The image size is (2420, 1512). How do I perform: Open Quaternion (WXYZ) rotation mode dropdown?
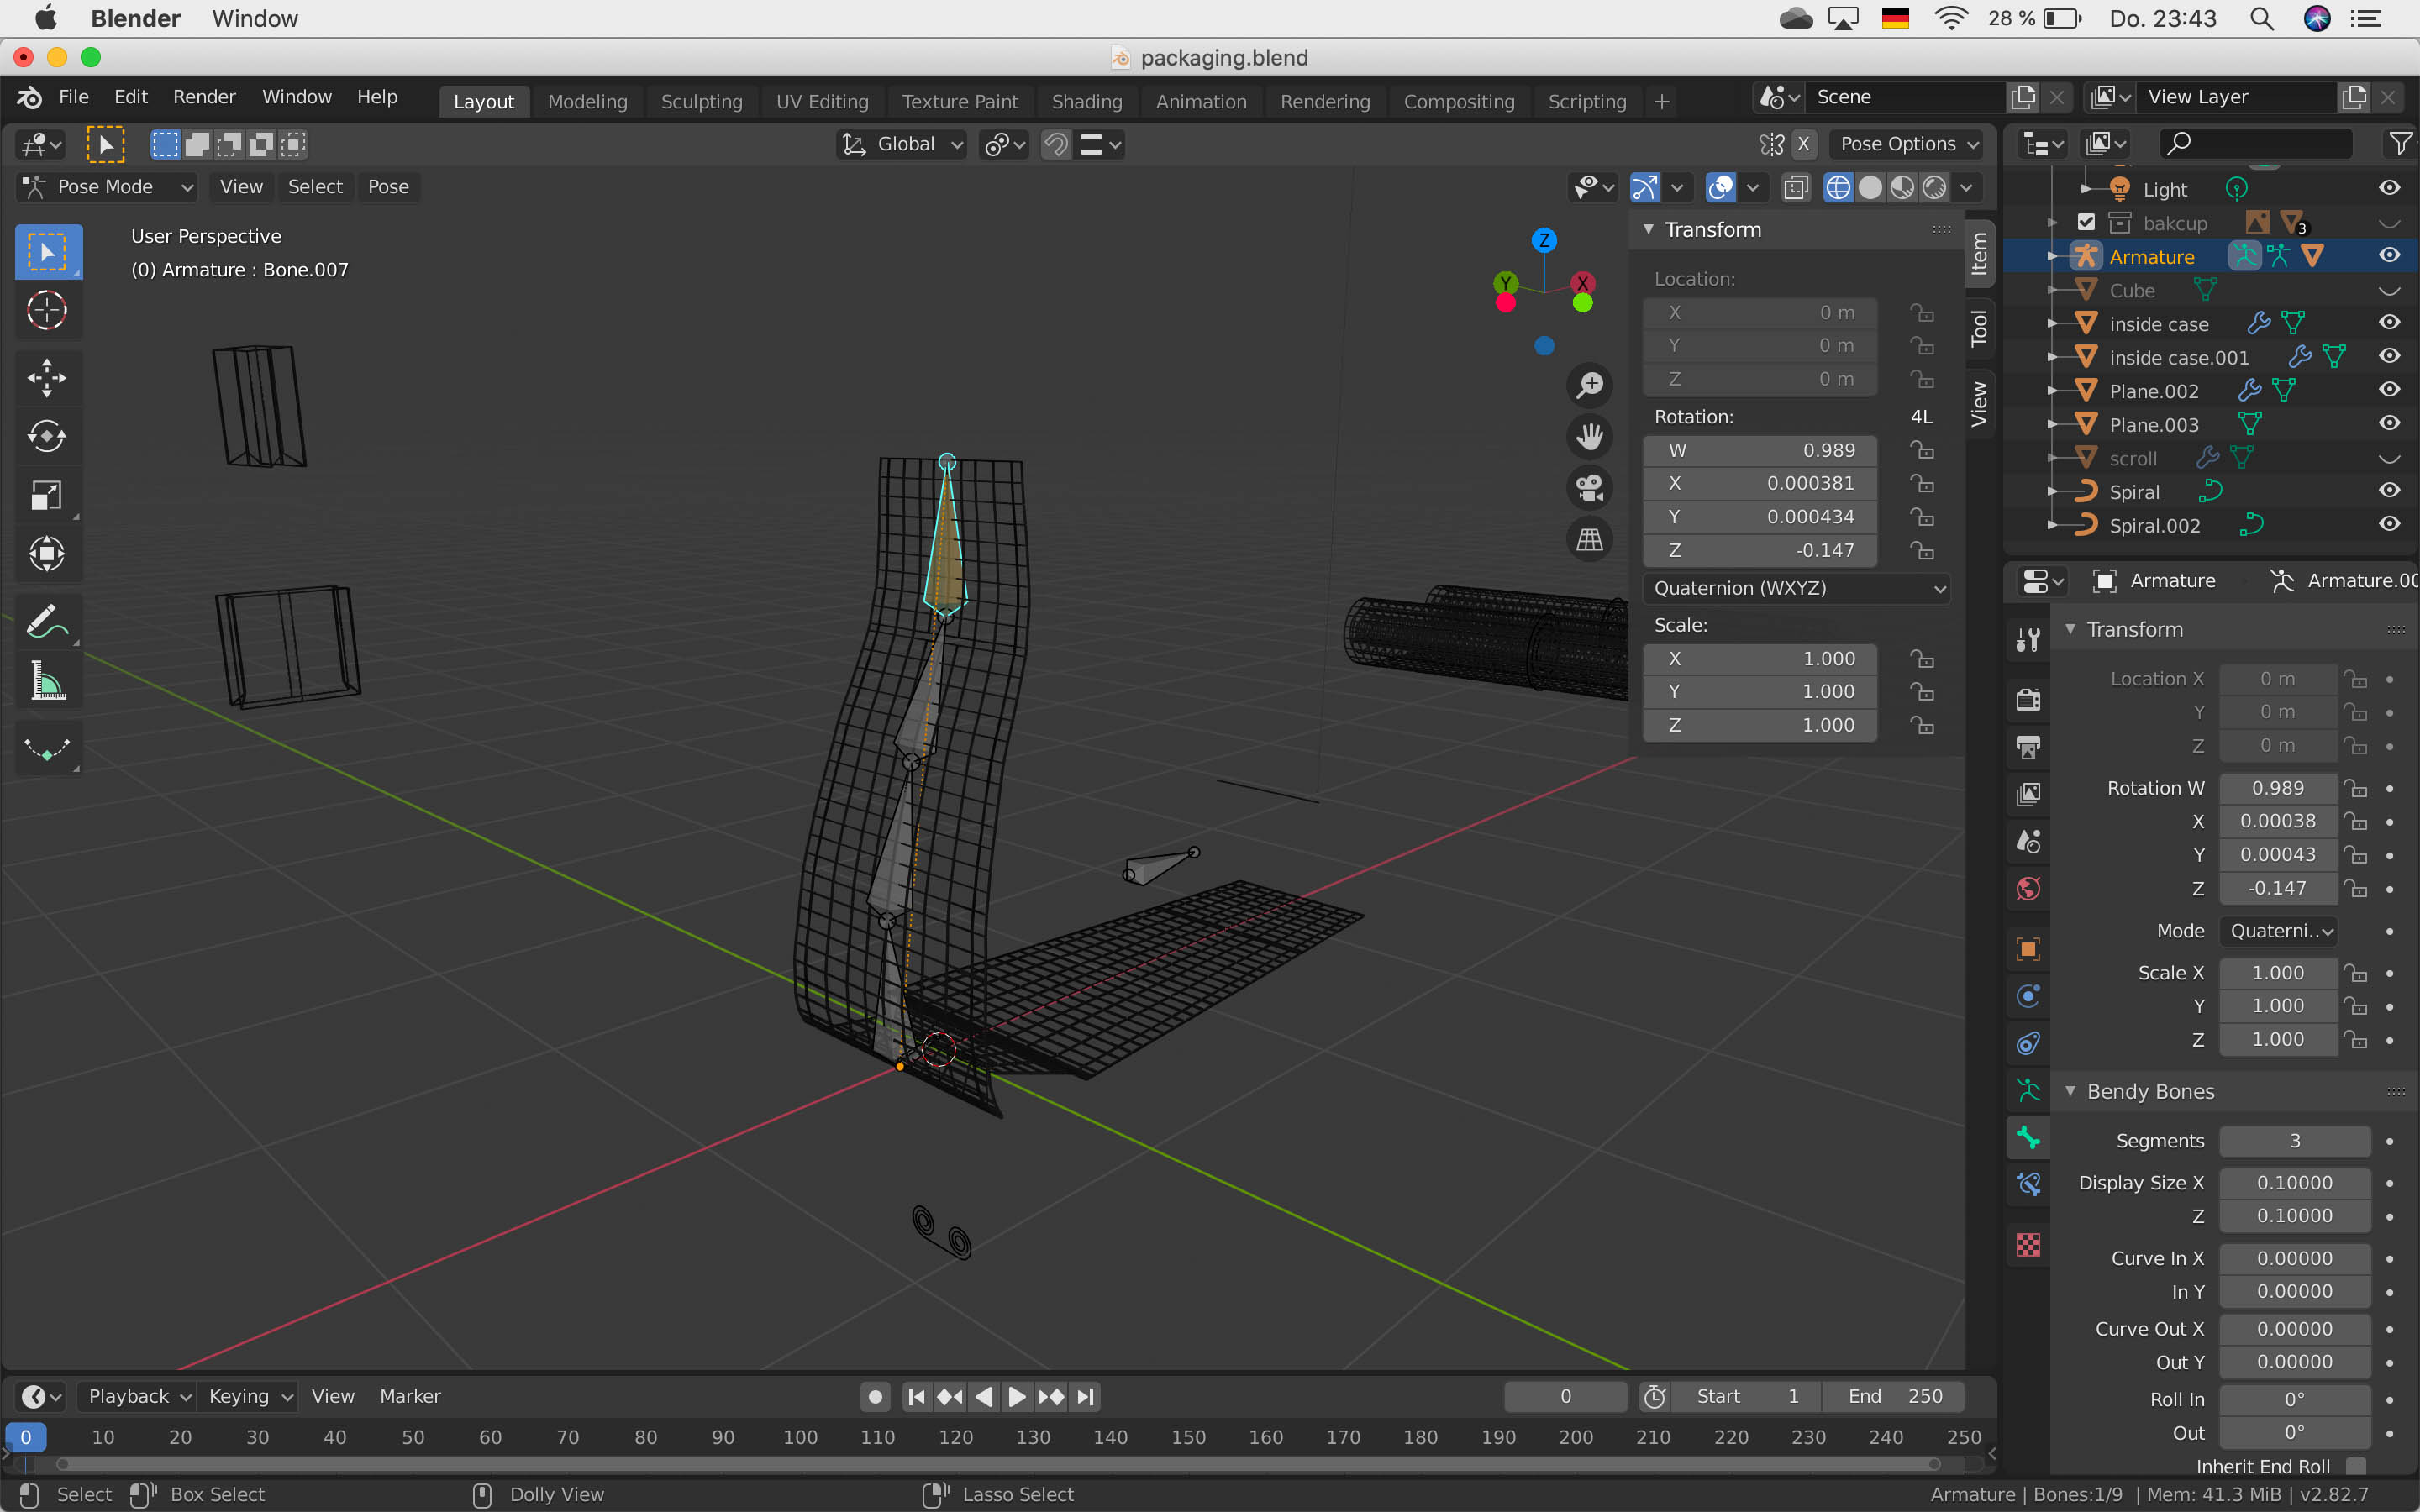[x=1797, y=588]
